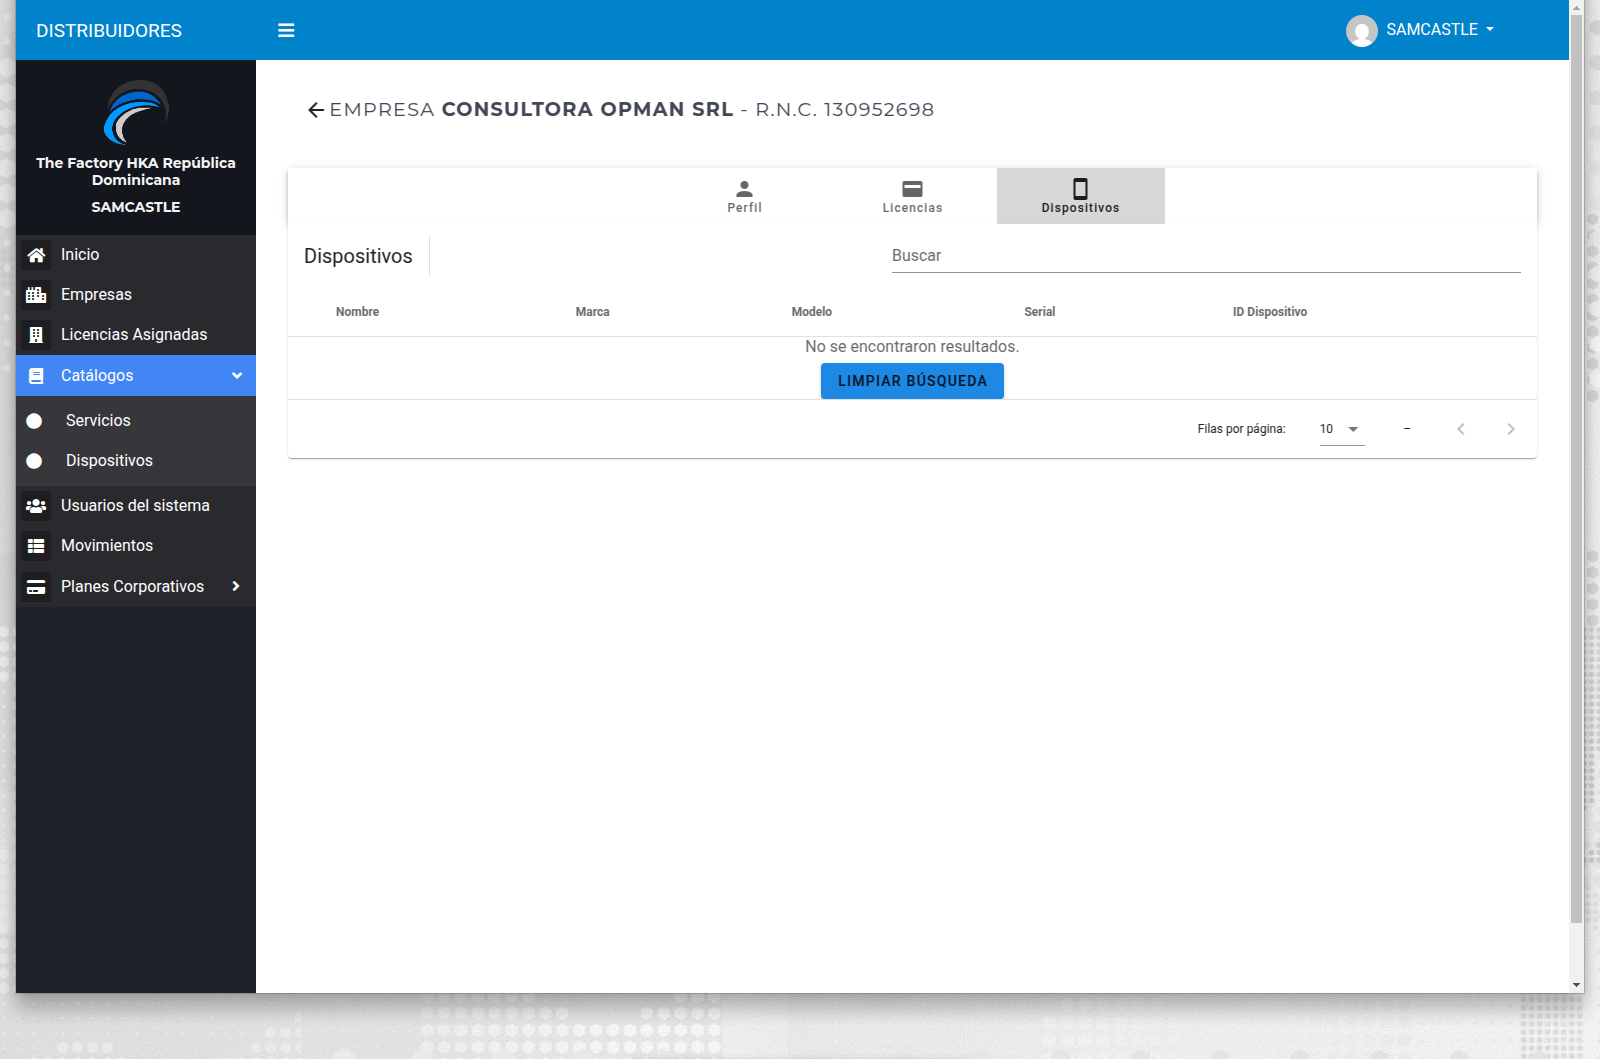Click the LIMPIAR BÚSQUEDA button
Image resolution: width=1600 pixels, height=1059 pixels.
(912, 381)
